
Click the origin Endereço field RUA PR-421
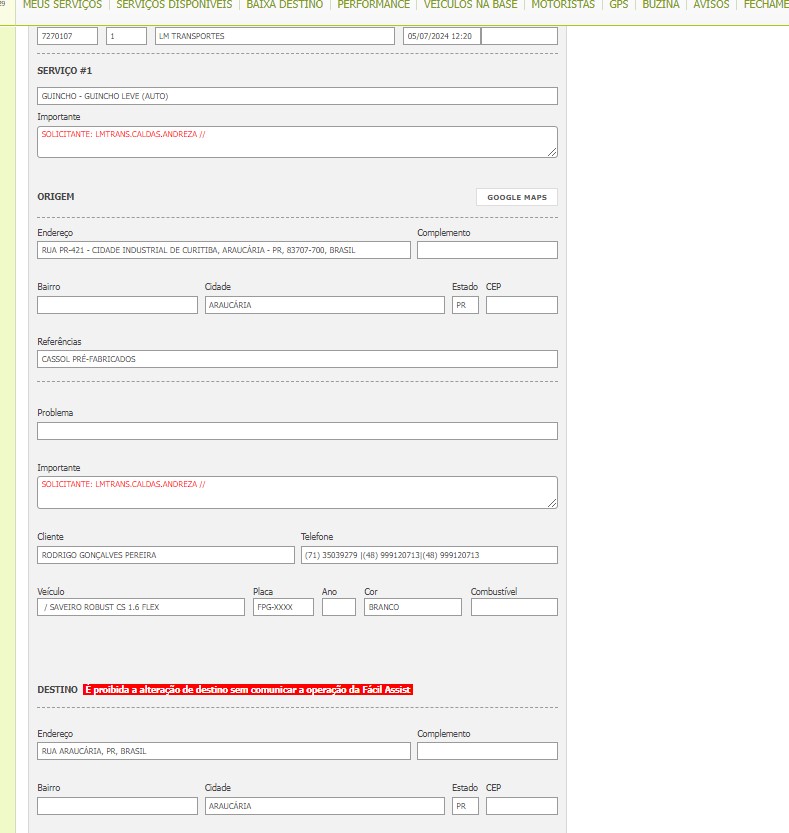click(x=224, y=250)
